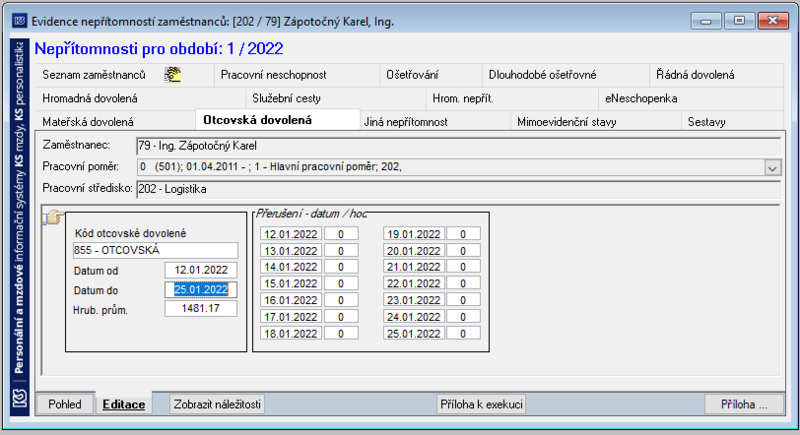Viewport: 800px width, 435px height.
Task: Click the 22.01.2022 interruption date cell
Action: coord(414,284)
